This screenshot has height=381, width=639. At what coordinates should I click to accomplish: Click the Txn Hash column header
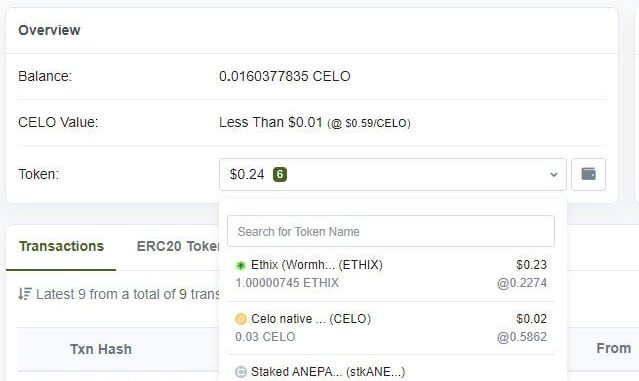click(101, 349)
